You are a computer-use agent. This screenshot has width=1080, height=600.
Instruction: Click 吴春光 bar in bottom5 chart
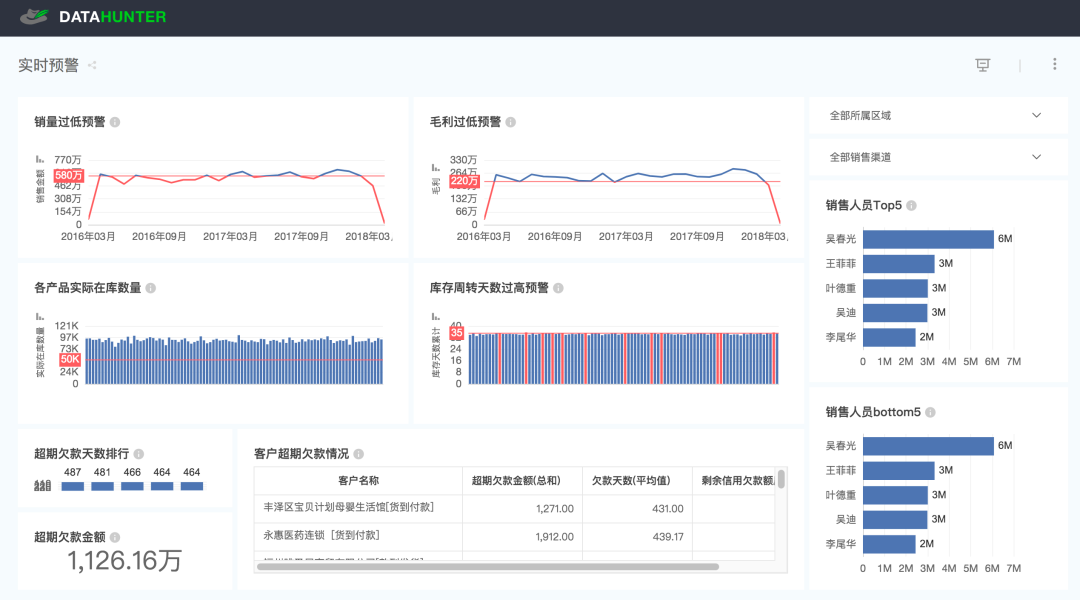tap(928, 446)
